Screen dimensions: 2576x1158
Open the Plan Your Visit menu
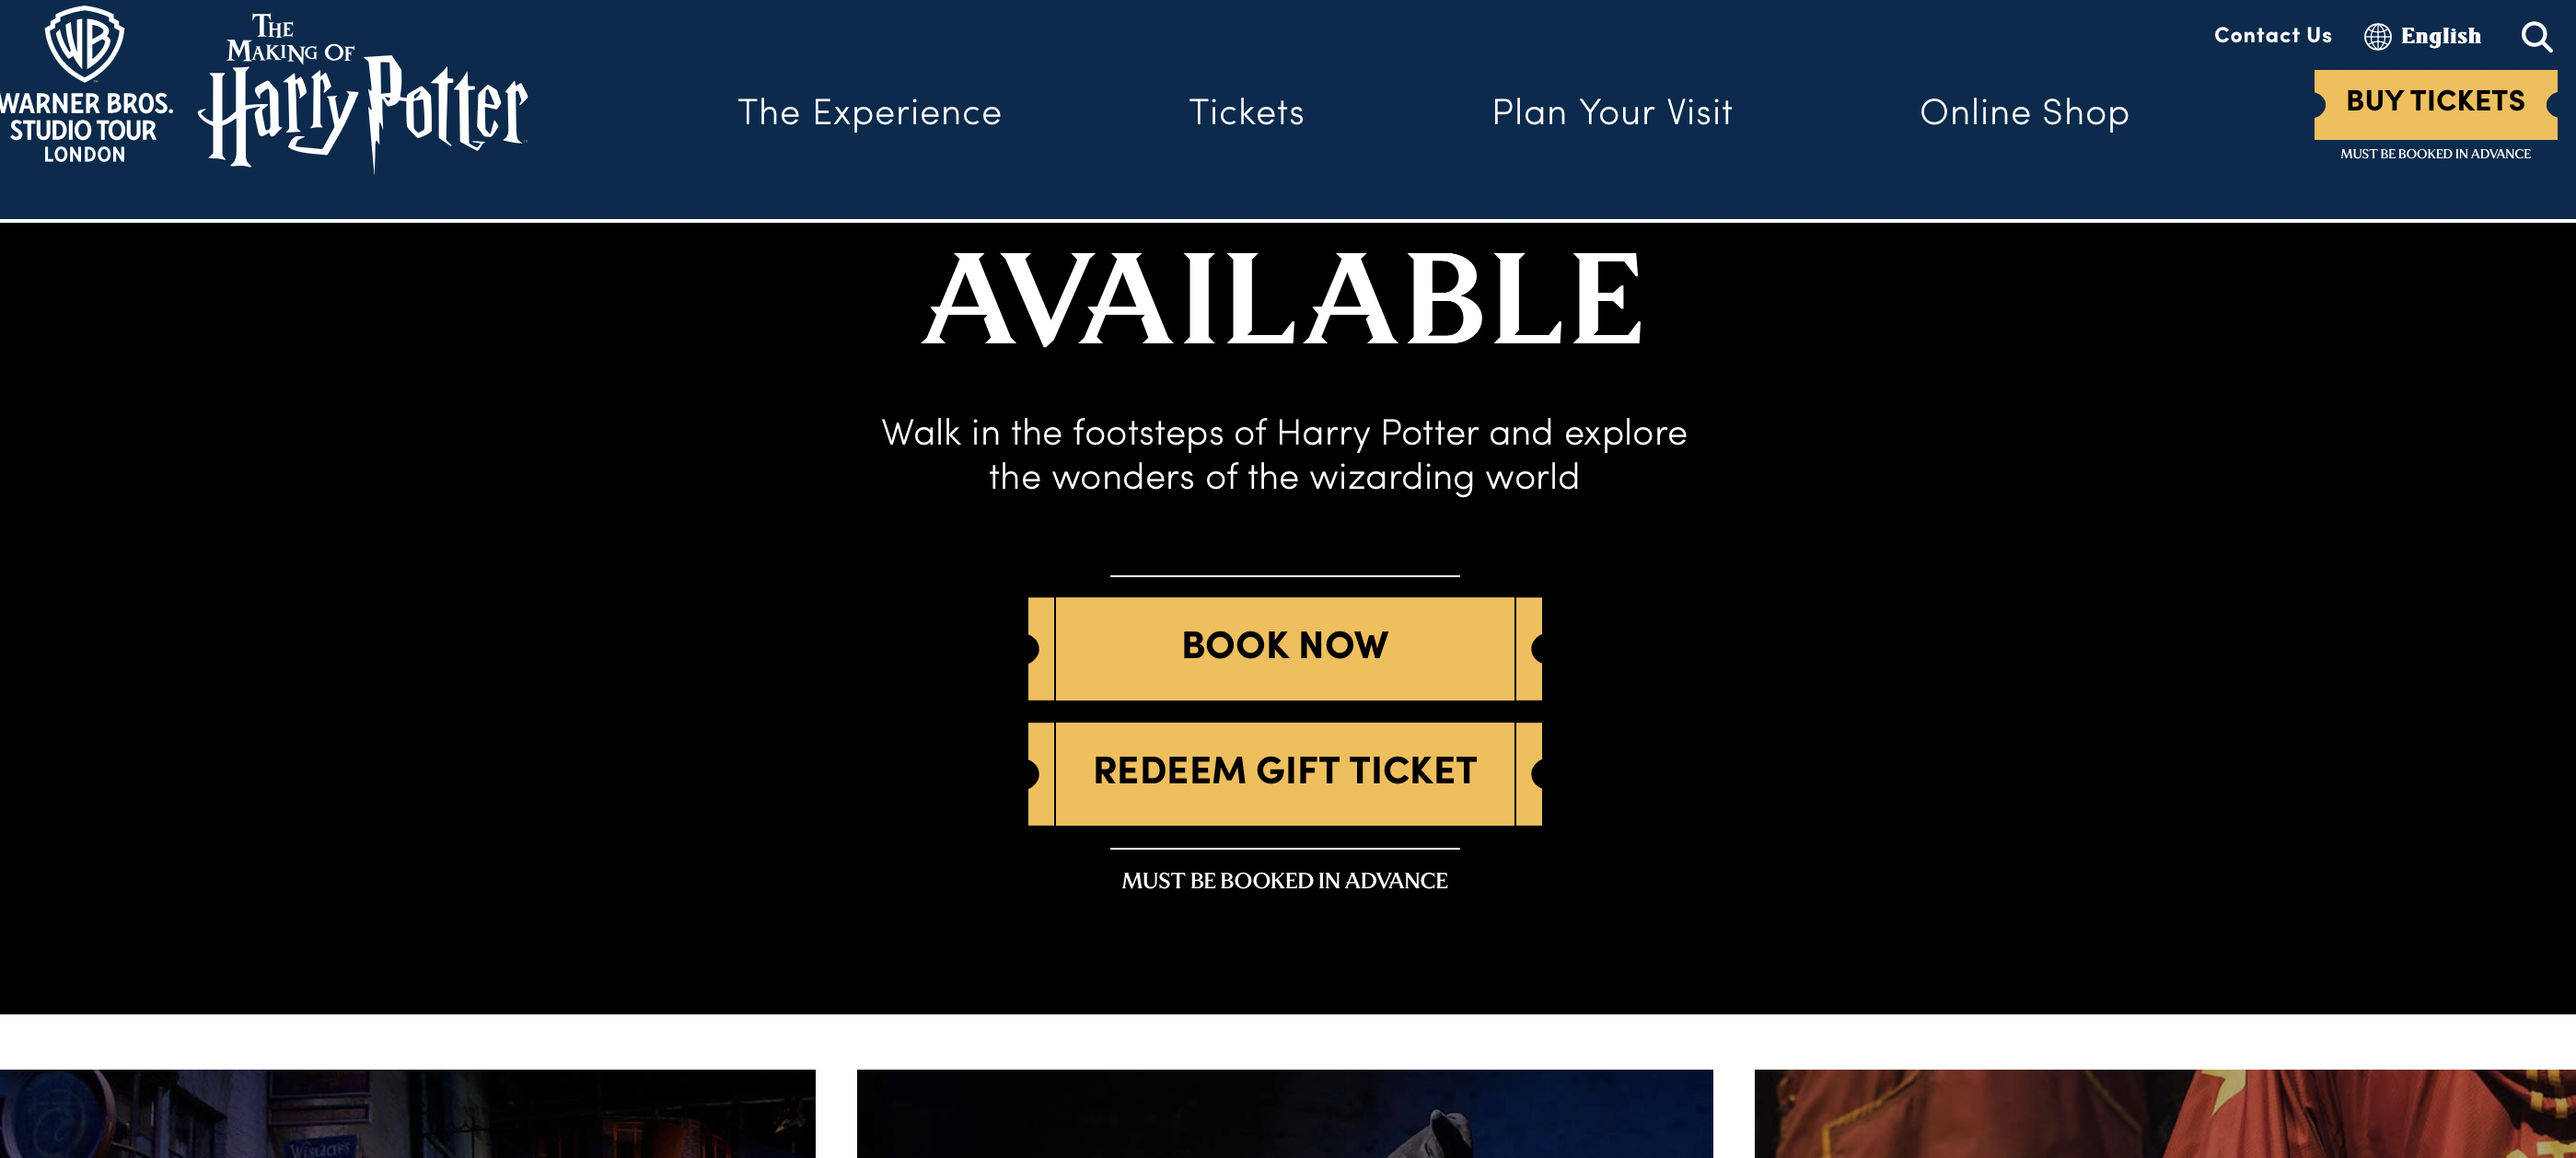(1612, 112)
